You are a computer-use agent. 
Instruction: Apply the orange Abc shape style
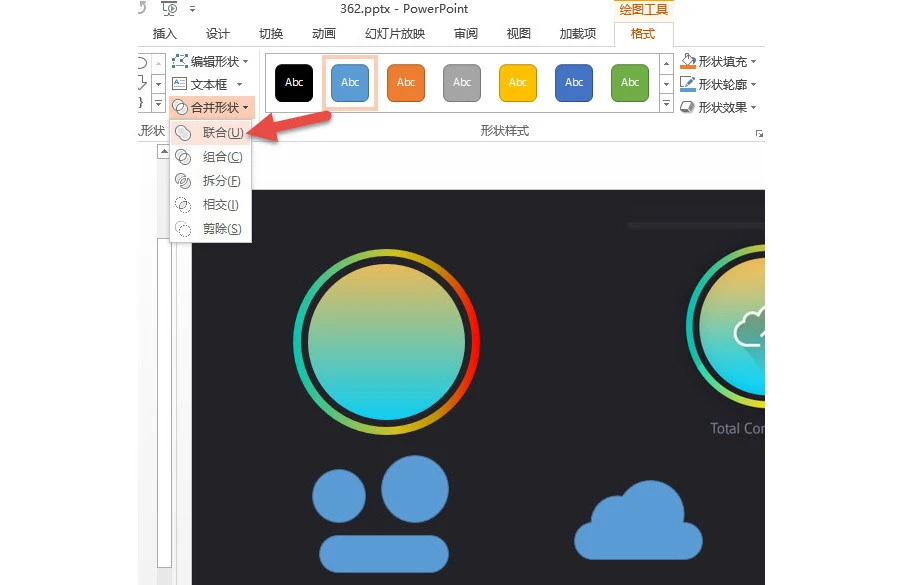coord(406,83)
